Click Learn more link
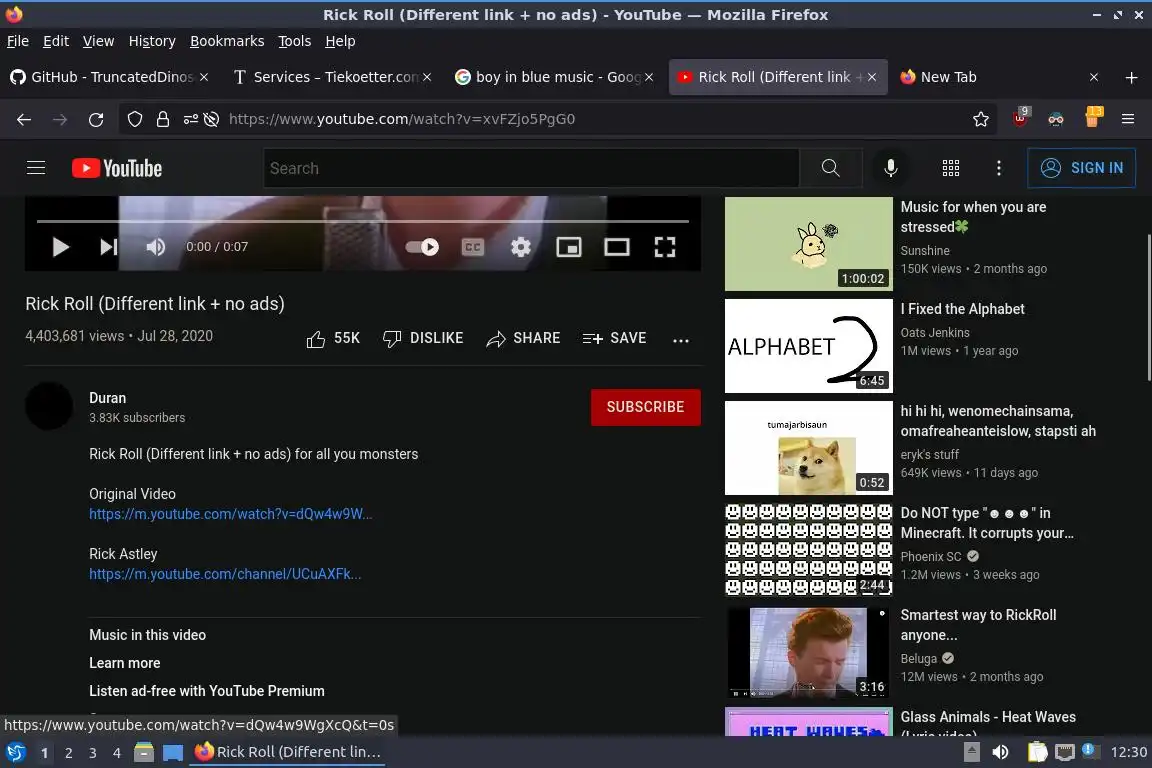Screen dimensions: 1152x768 [x=124, y=663]
